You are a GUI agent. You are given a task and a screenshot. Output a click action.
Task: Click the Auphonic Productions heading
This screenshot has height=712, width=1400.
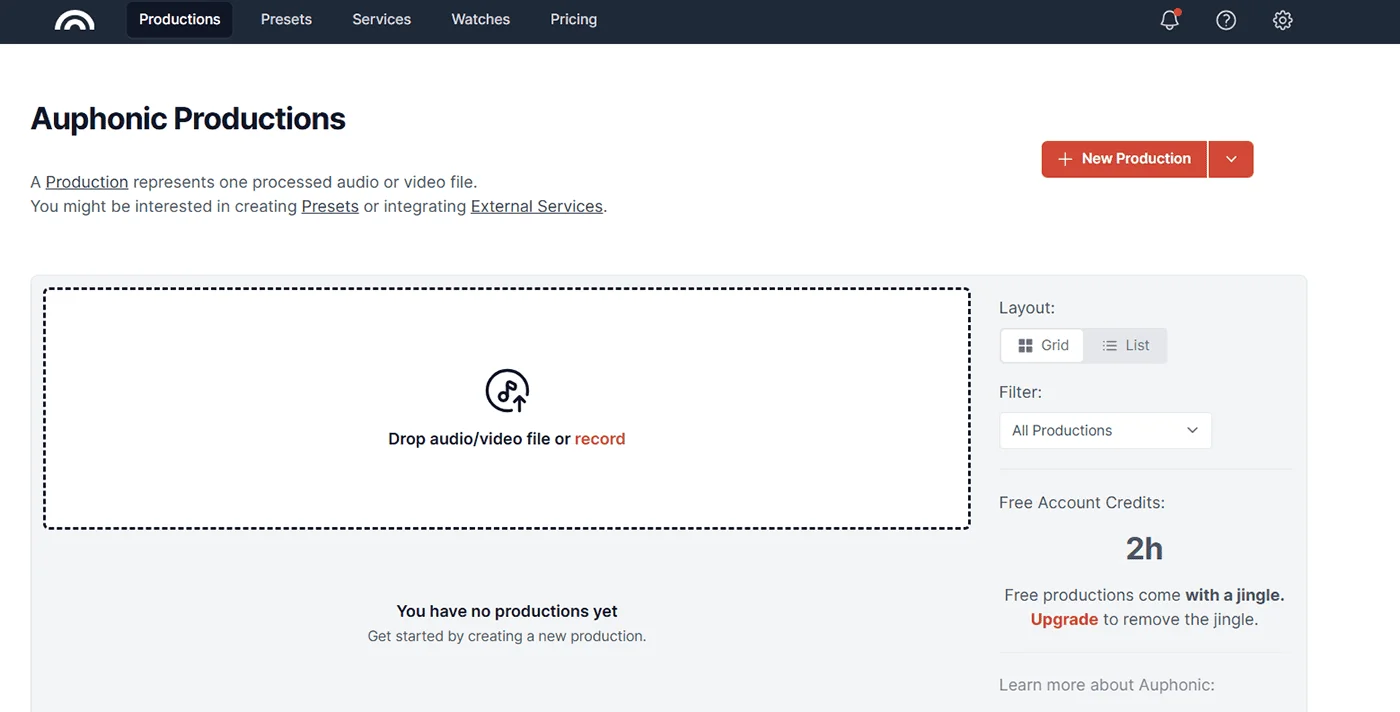pyautogui.click(x=188, y=119)
